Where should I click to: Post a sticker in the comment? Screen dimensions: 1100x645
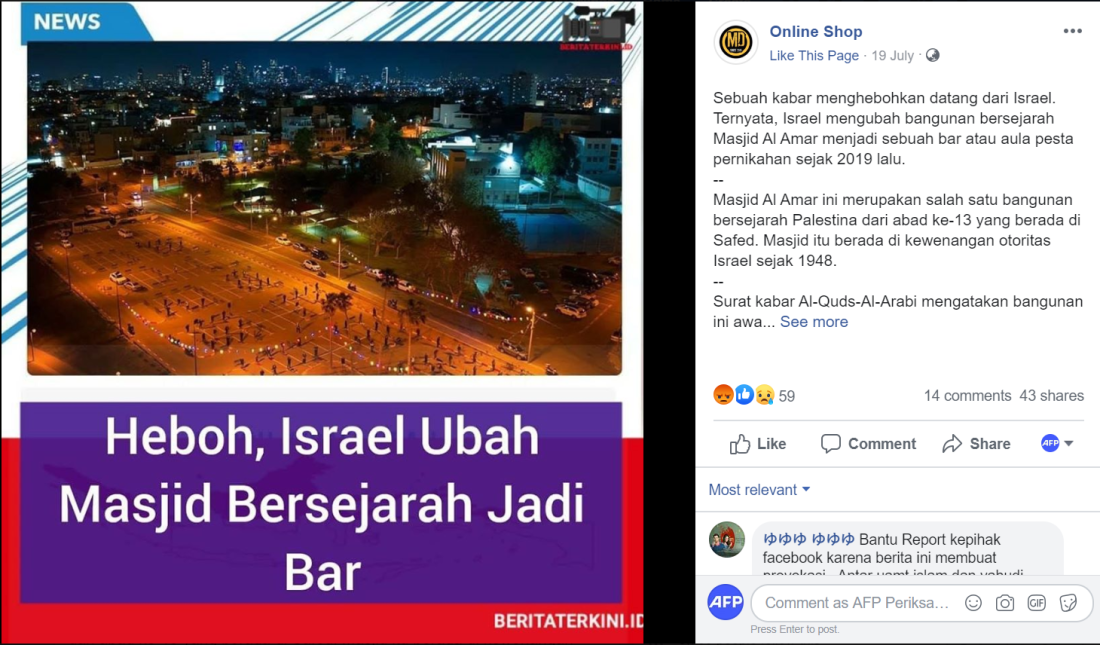(x=1068, y=603)
